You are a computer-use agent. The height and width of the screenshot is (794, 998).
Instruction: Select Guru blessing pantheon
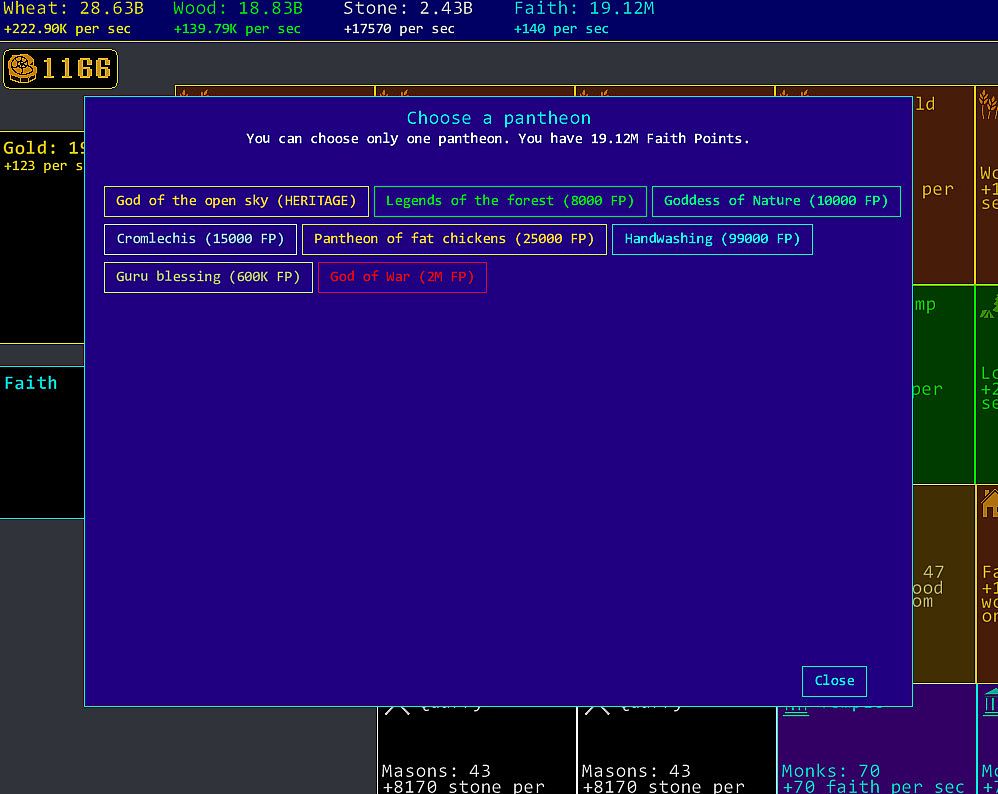click(x=208, y=278)
